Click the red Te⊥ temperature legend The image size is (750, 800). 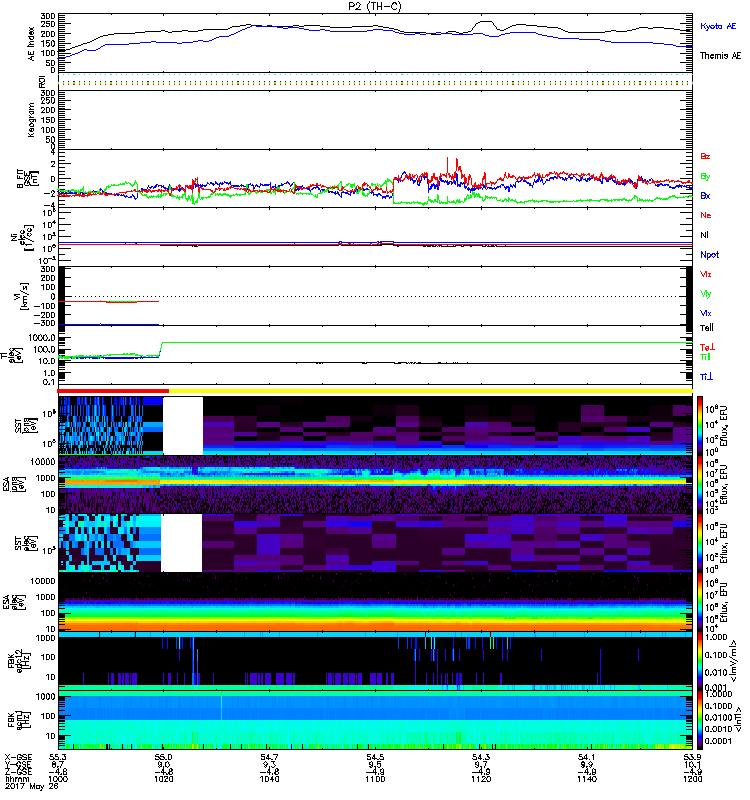(x=707, y=347)
